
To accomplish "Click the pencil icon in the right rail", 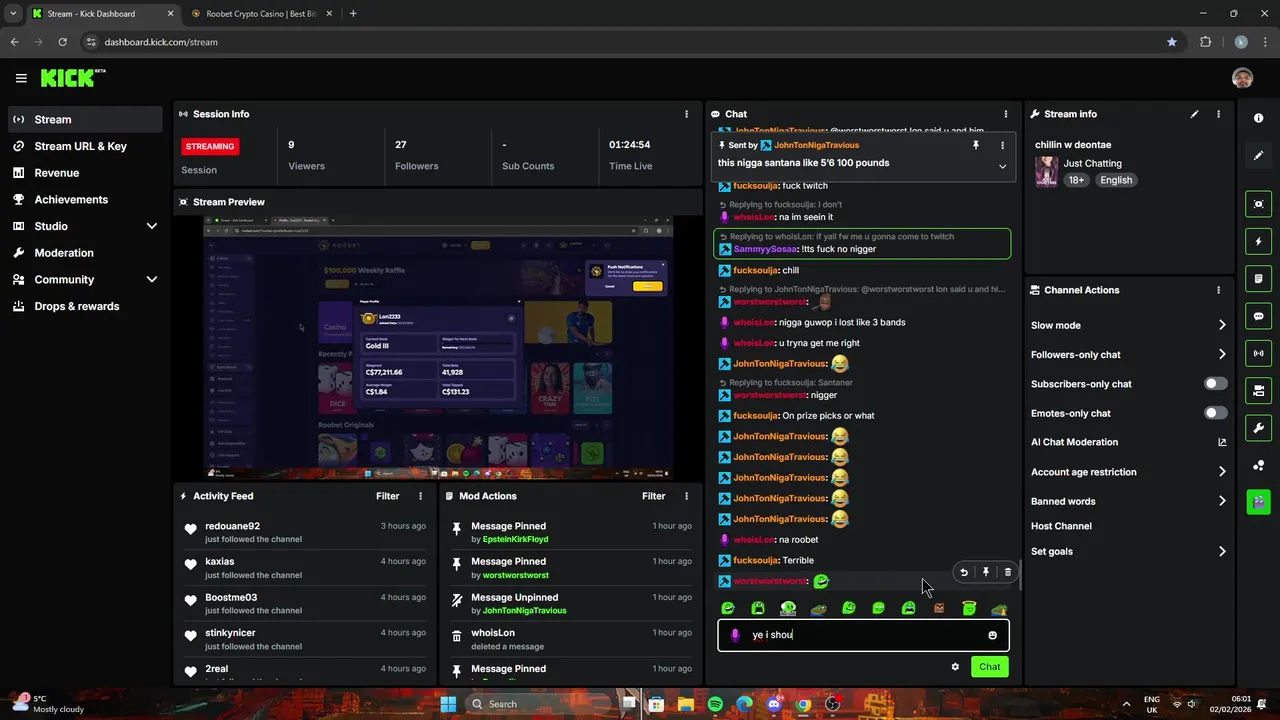I will point(1258,156).
